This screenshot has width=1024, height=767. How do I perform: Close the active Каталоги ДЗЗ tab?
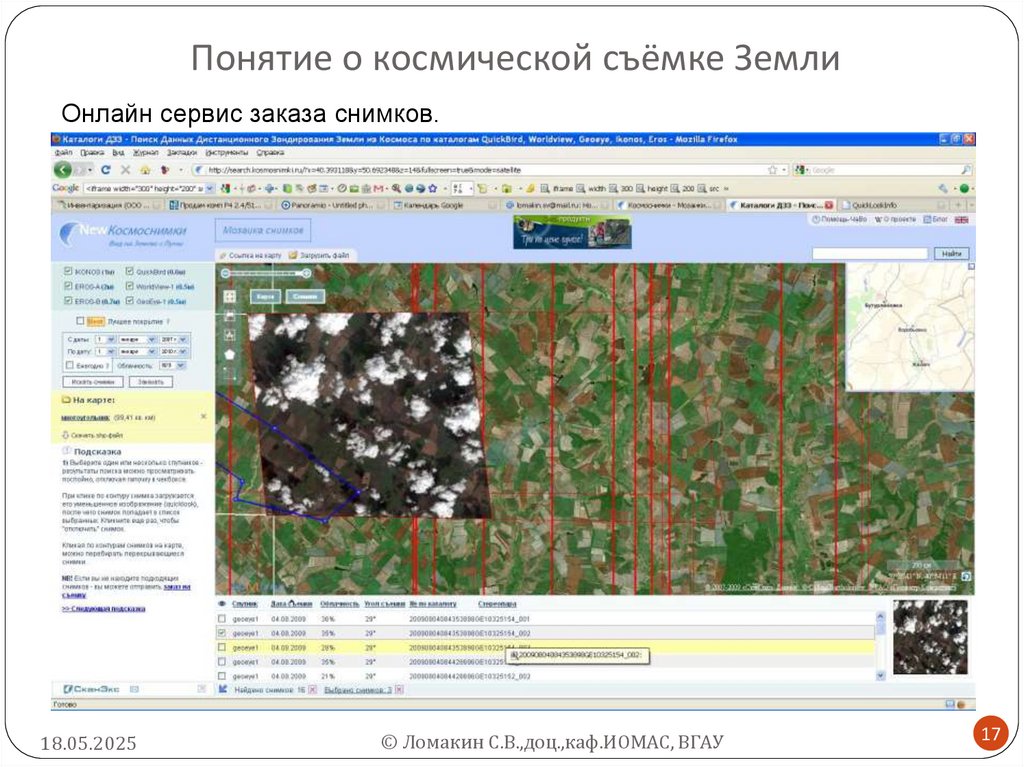click(x=829, y=205)
